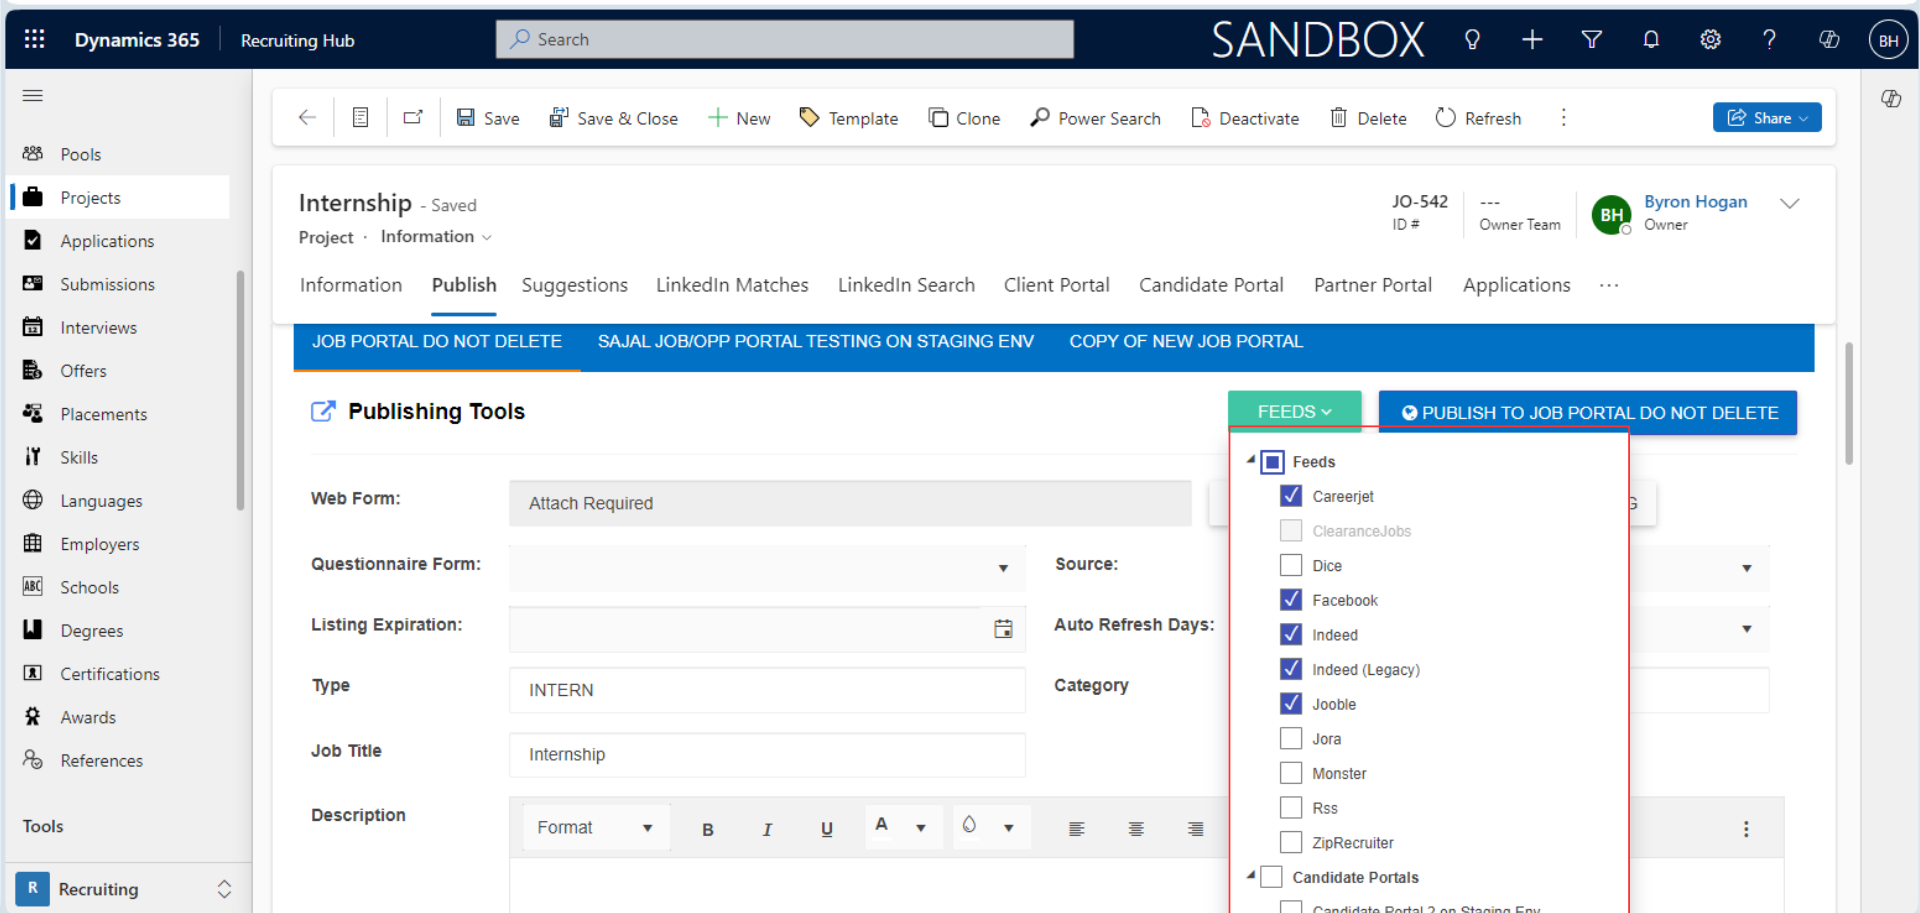The width and height of the screenshot is (1920, 913).
Task: Open the advanced find filter icon
Action: pos(1591,39)
